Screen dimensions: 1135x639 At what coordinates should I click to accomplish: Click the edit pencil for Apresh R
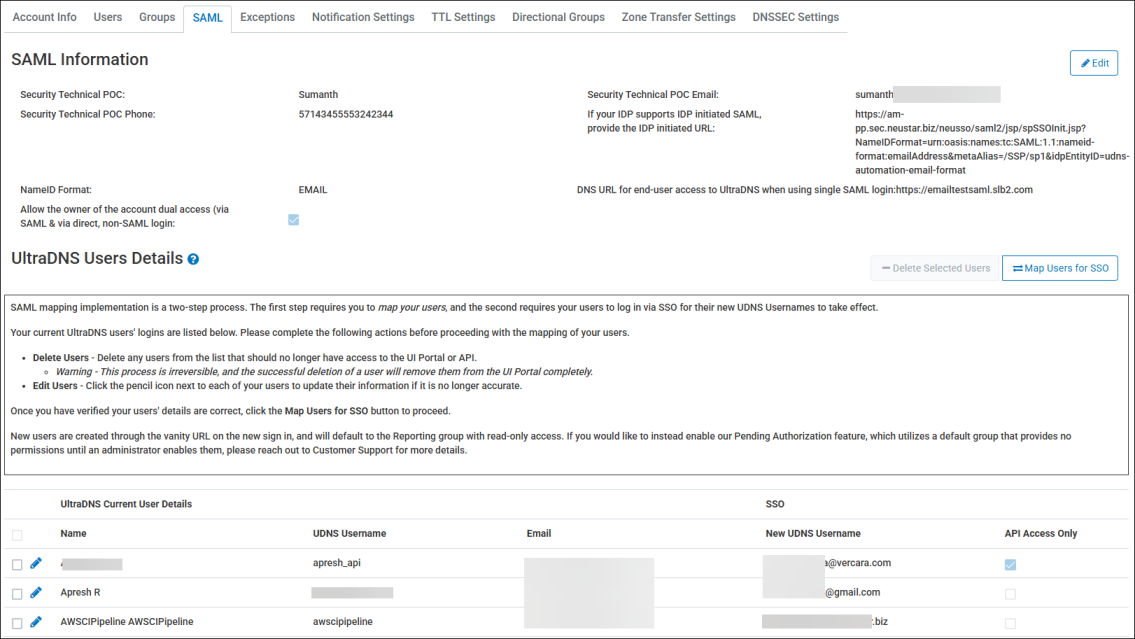point(36,592)
